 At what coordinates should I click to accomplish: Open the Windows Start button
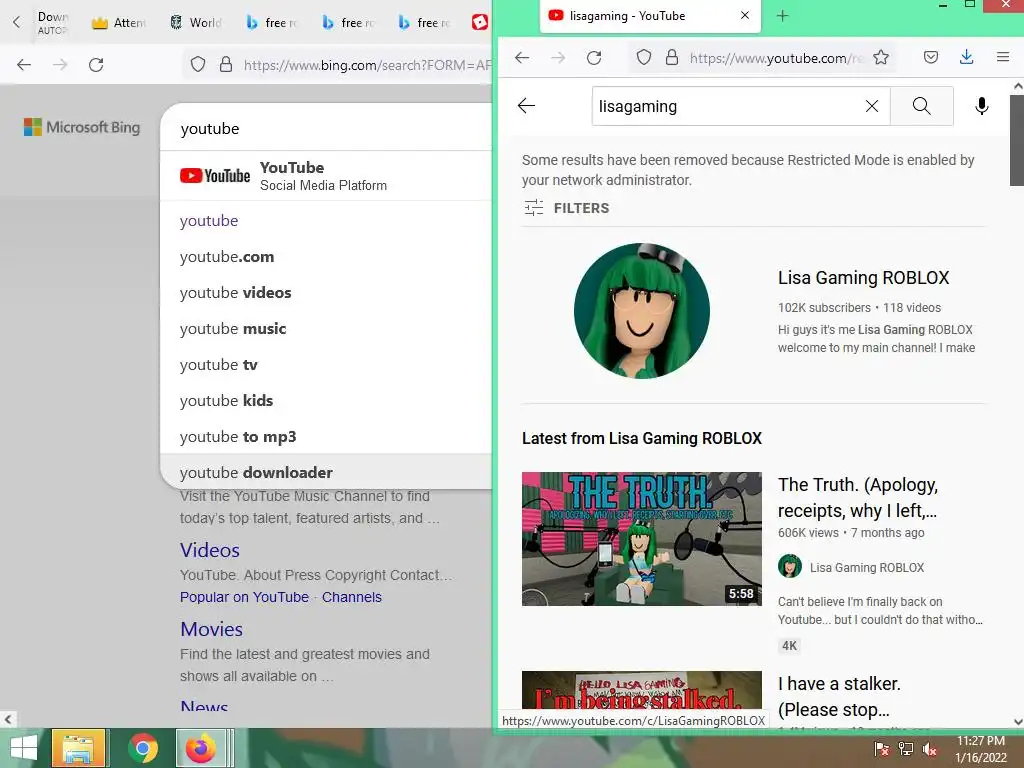[24, 748]
